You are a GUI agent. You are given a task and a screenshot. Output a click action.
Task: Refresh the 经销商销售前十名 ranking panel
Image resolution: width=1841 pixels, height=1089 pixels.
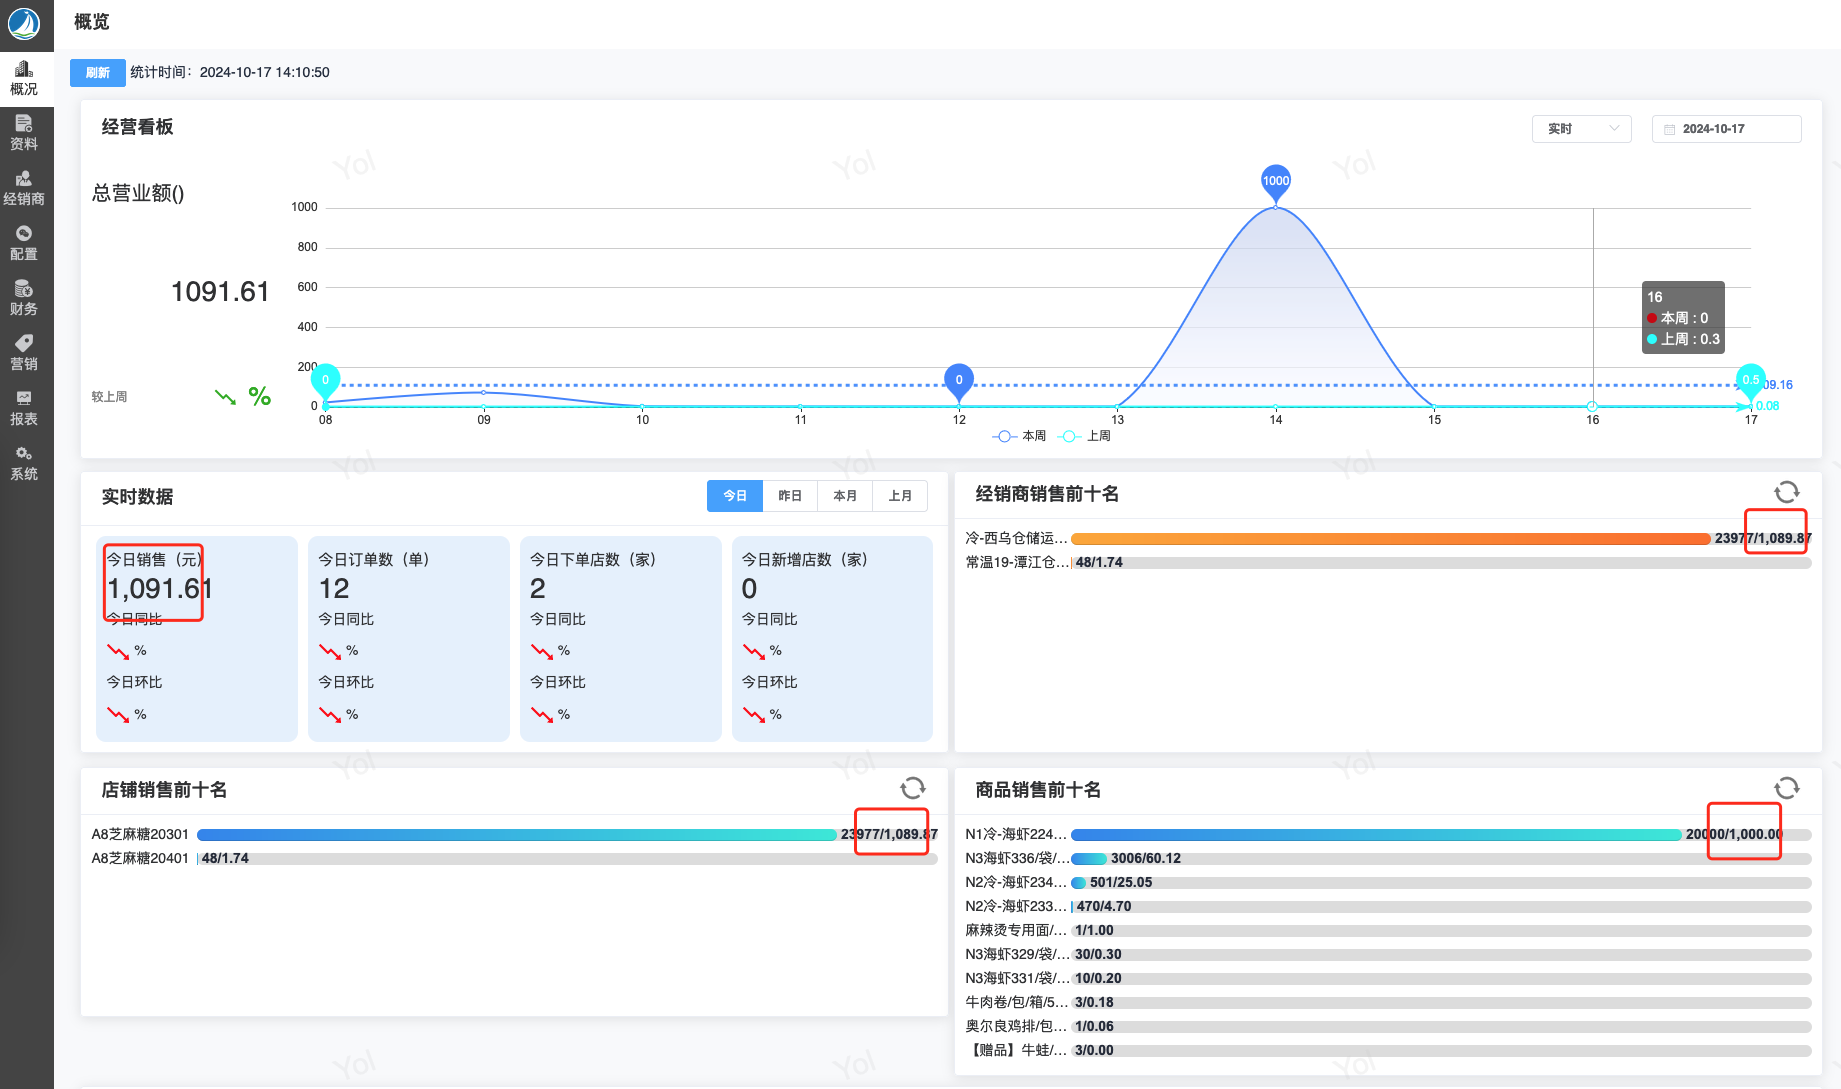1786,492
